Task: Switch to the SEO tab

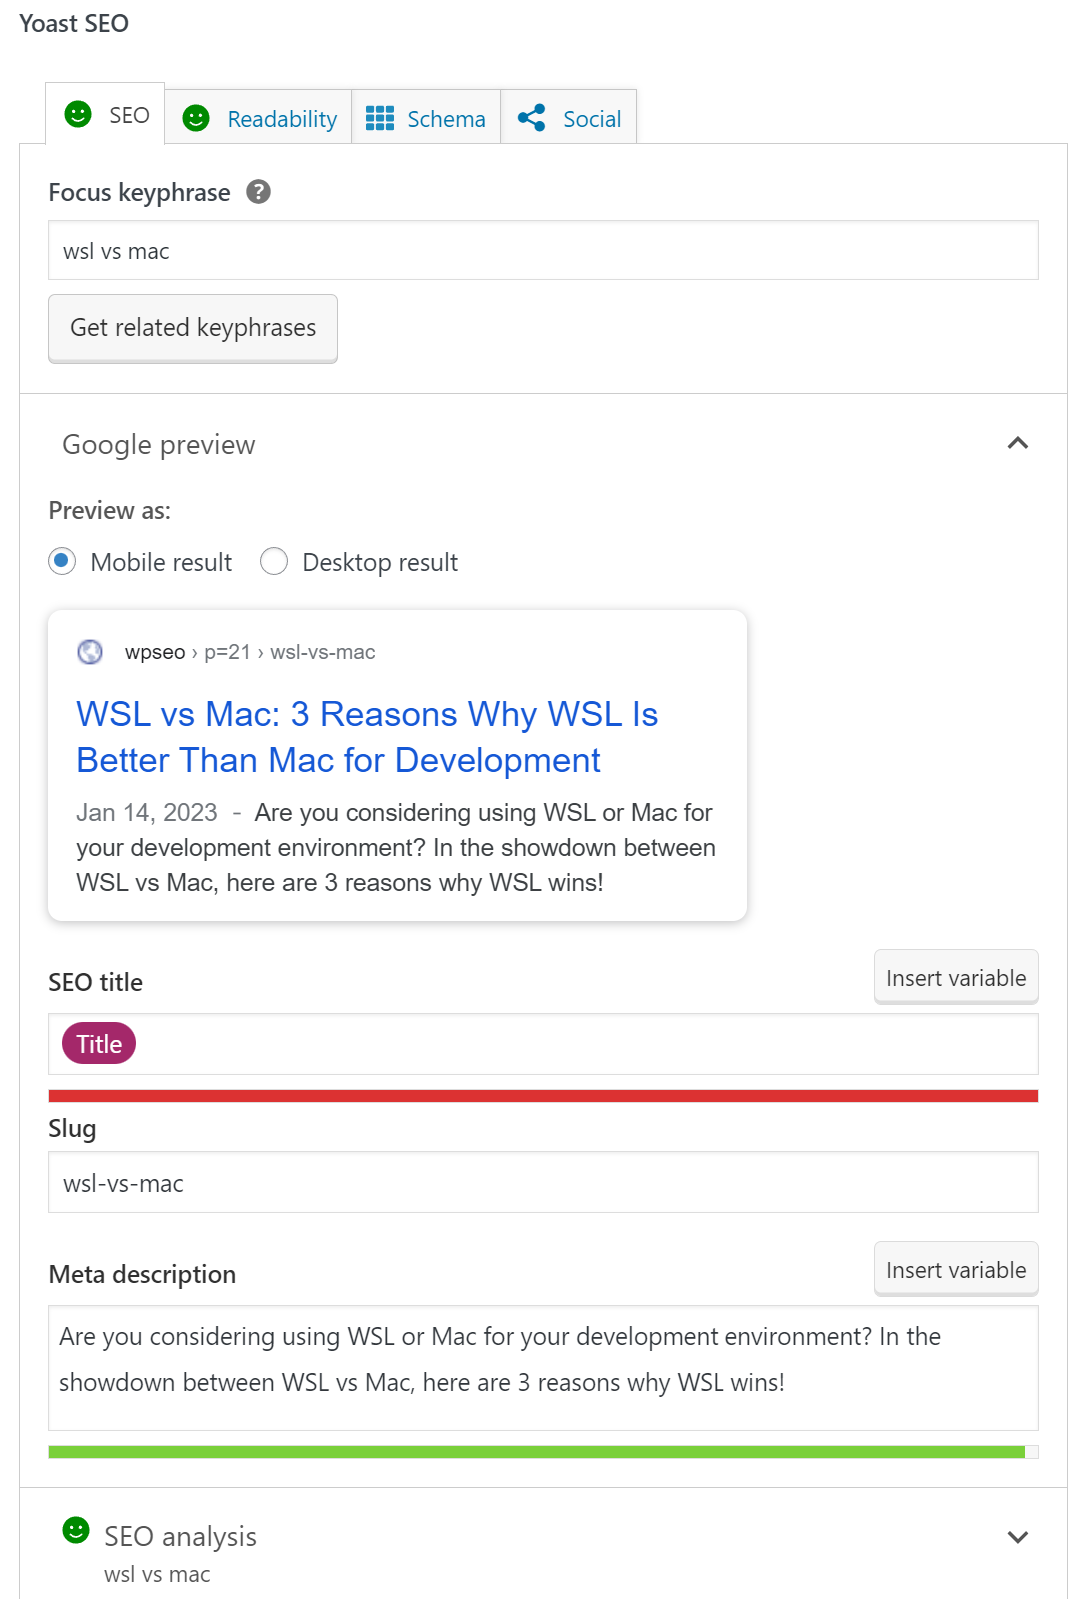Action: (x=106, y=114)
